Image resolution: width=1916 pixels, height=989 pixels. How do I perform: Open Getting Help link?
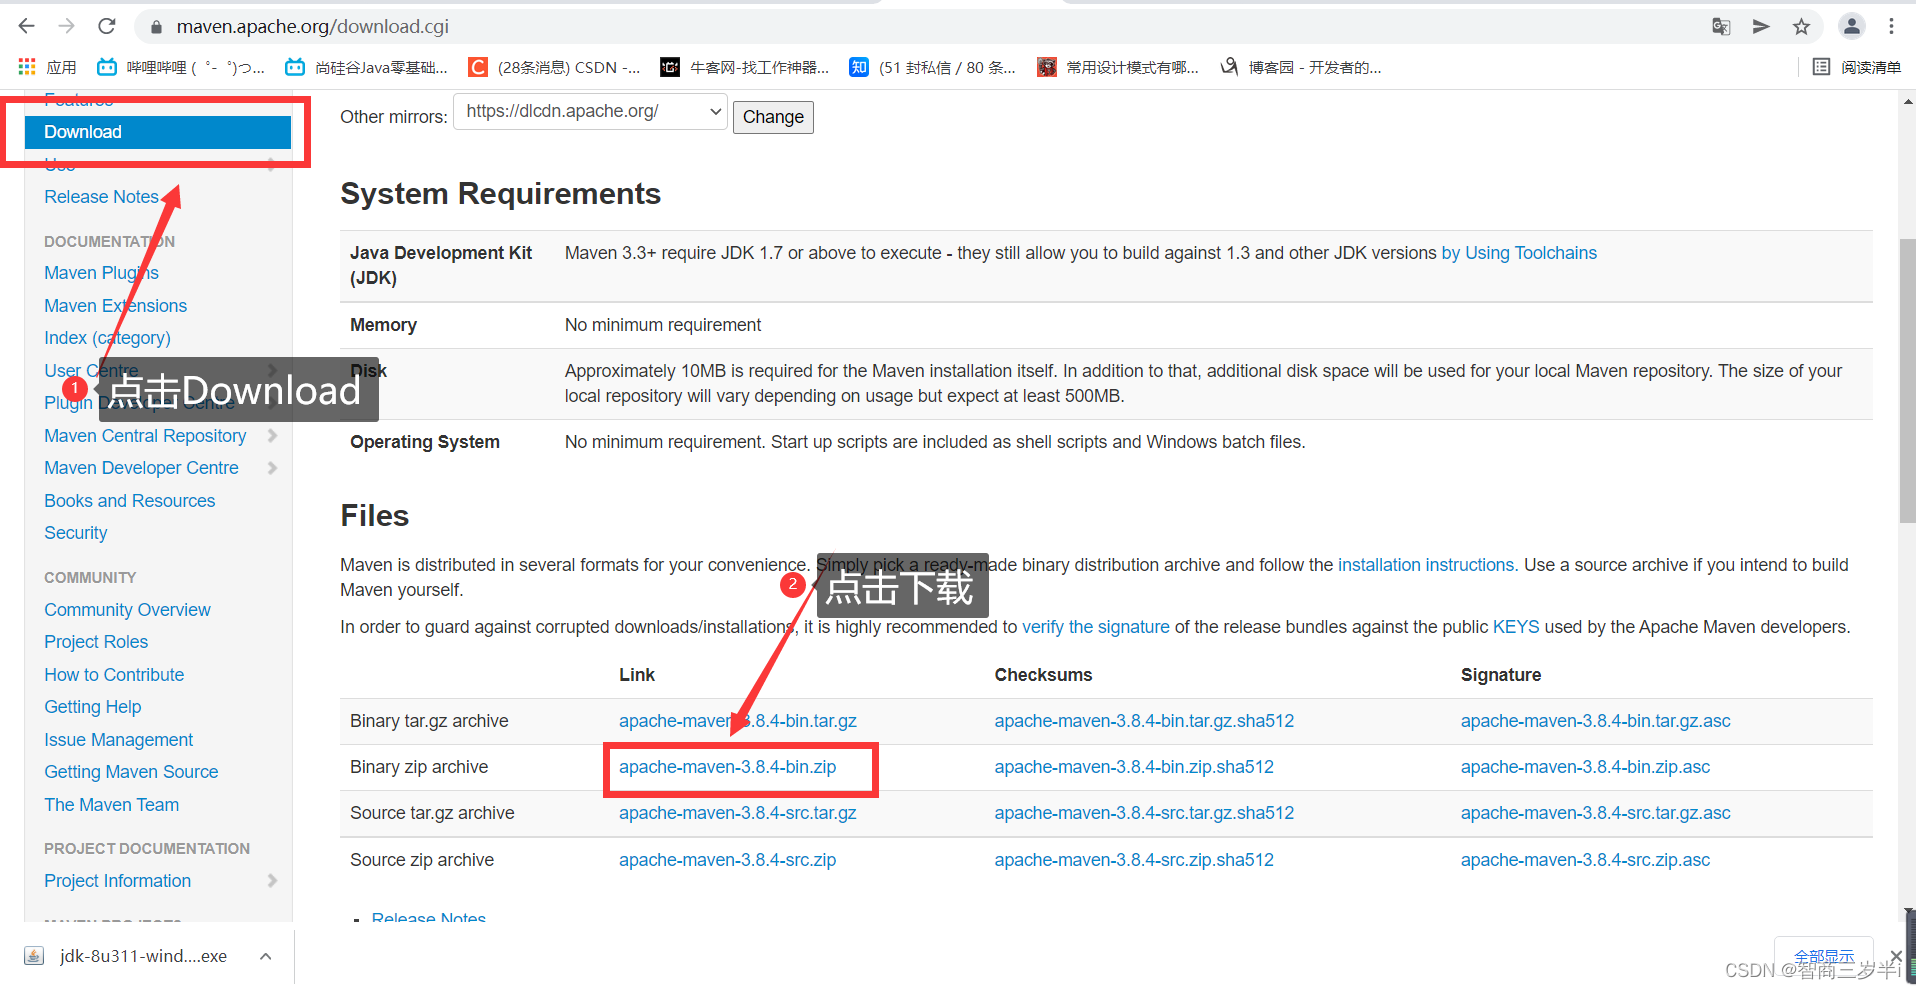tap(92, 707)
